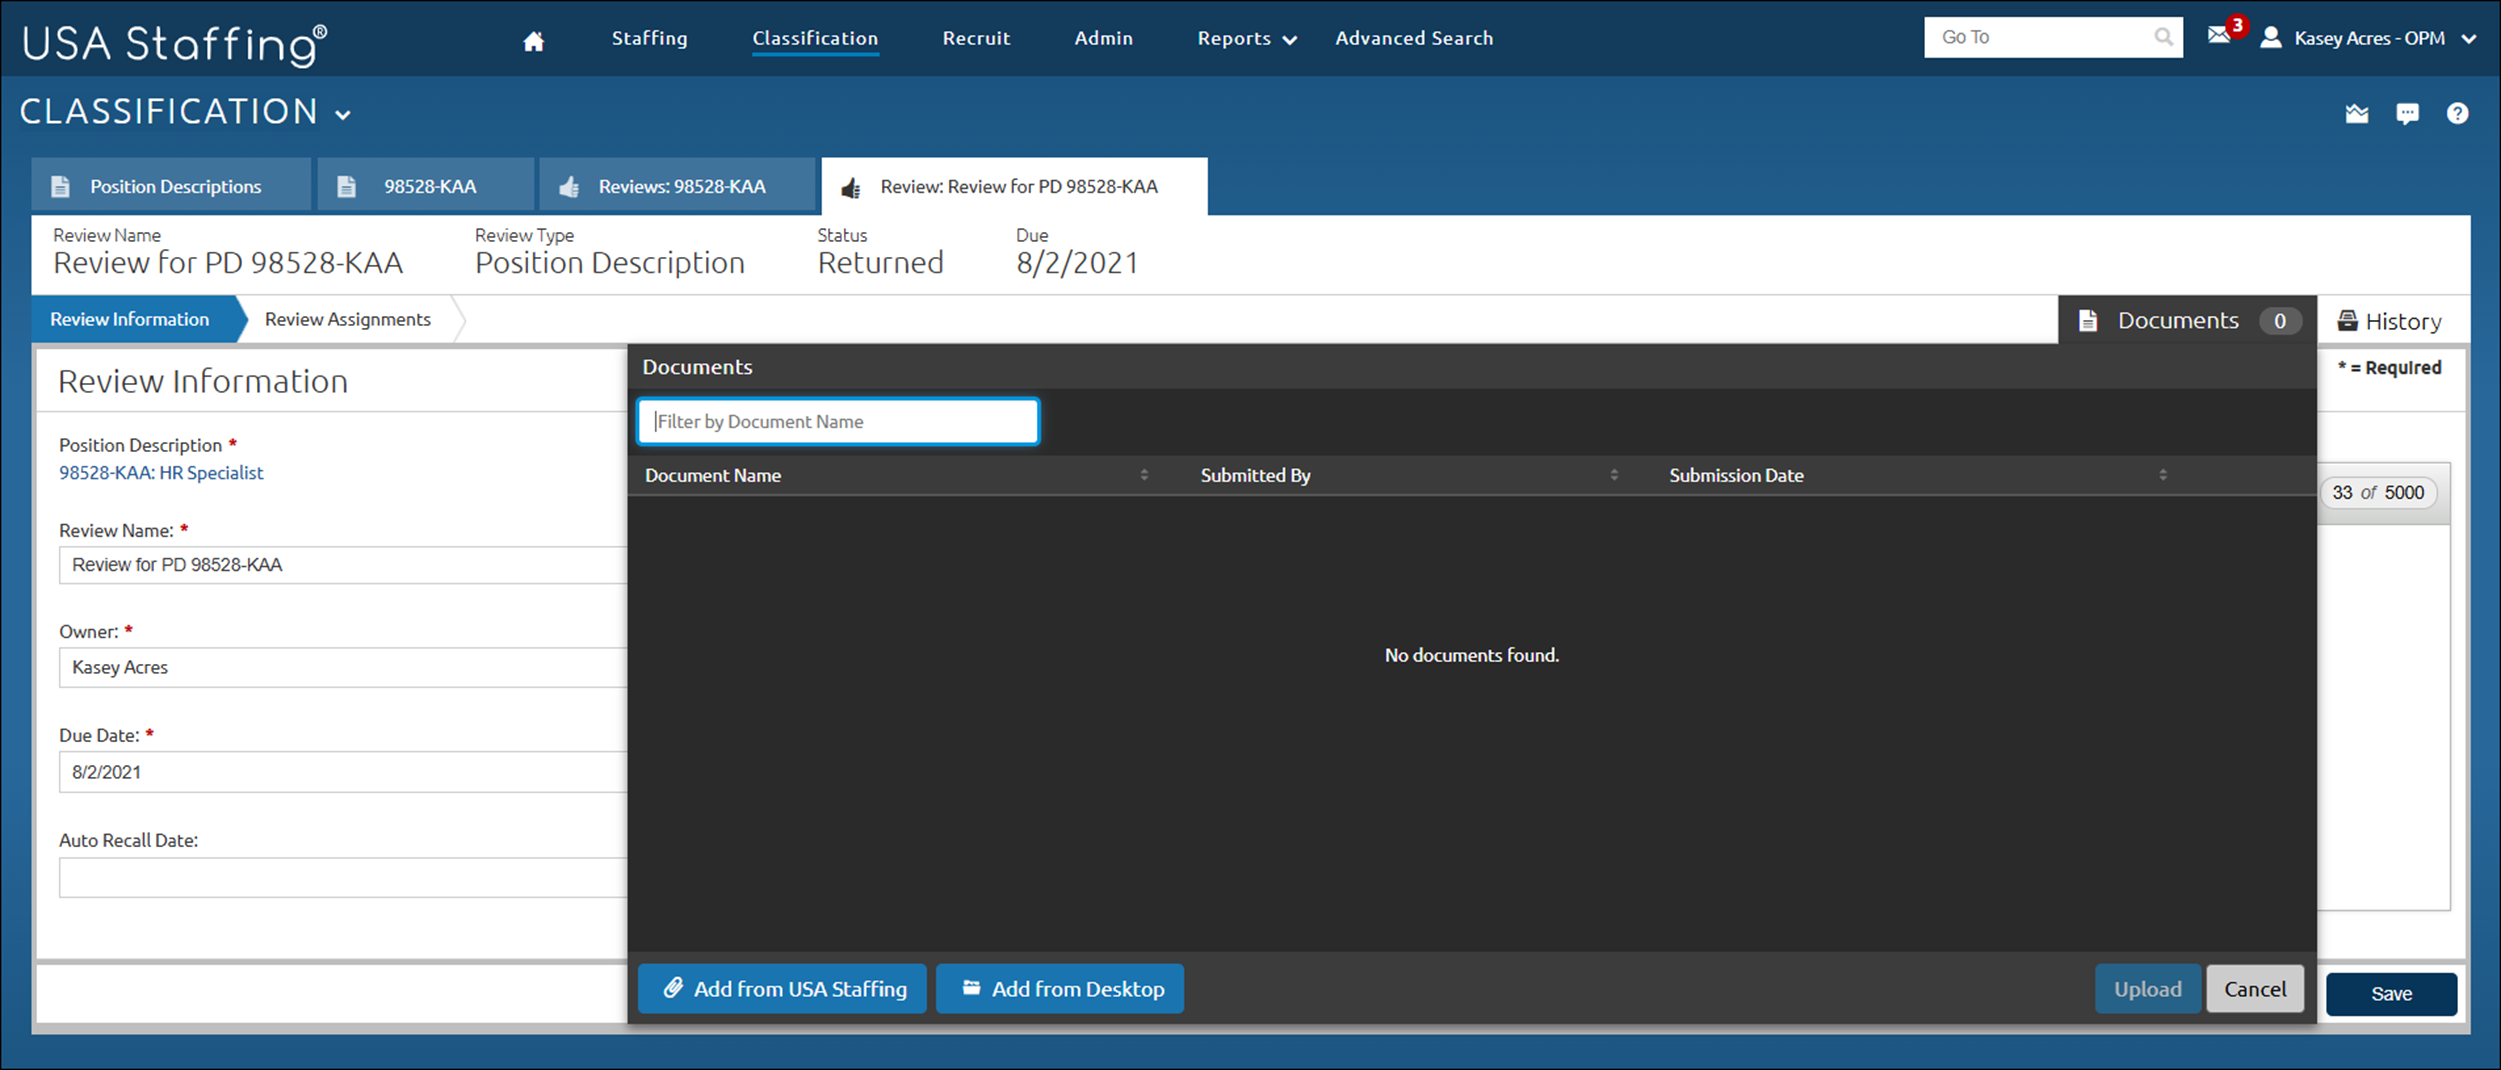Open the Help question mark icon
The image size is (2501, 1070).
click(x=2457, y=114)
